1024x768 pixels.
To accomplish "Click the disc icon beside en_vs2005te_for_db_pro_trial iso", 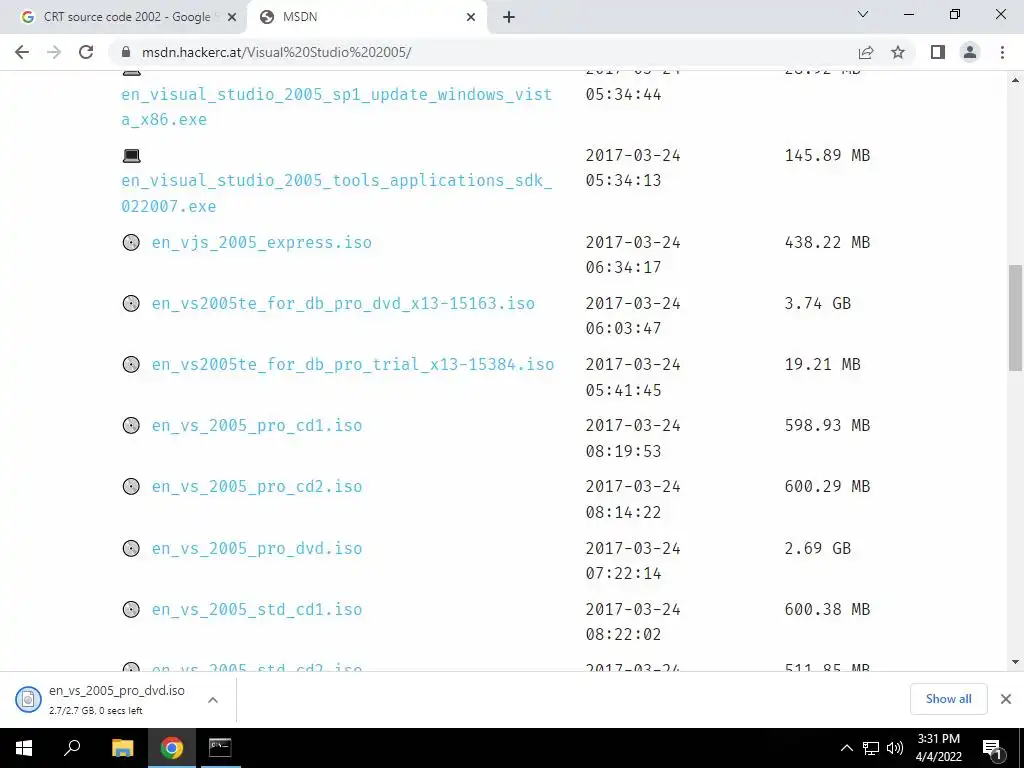I will tap(131, 364).
